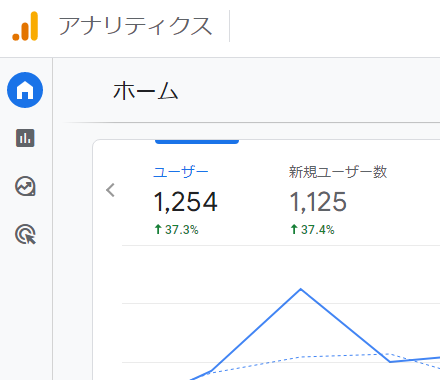Image resolution: width=440 pixels, height=380 pixels.
Task: Open the Advertising cursor target icon
Action: tap(25, 234)
